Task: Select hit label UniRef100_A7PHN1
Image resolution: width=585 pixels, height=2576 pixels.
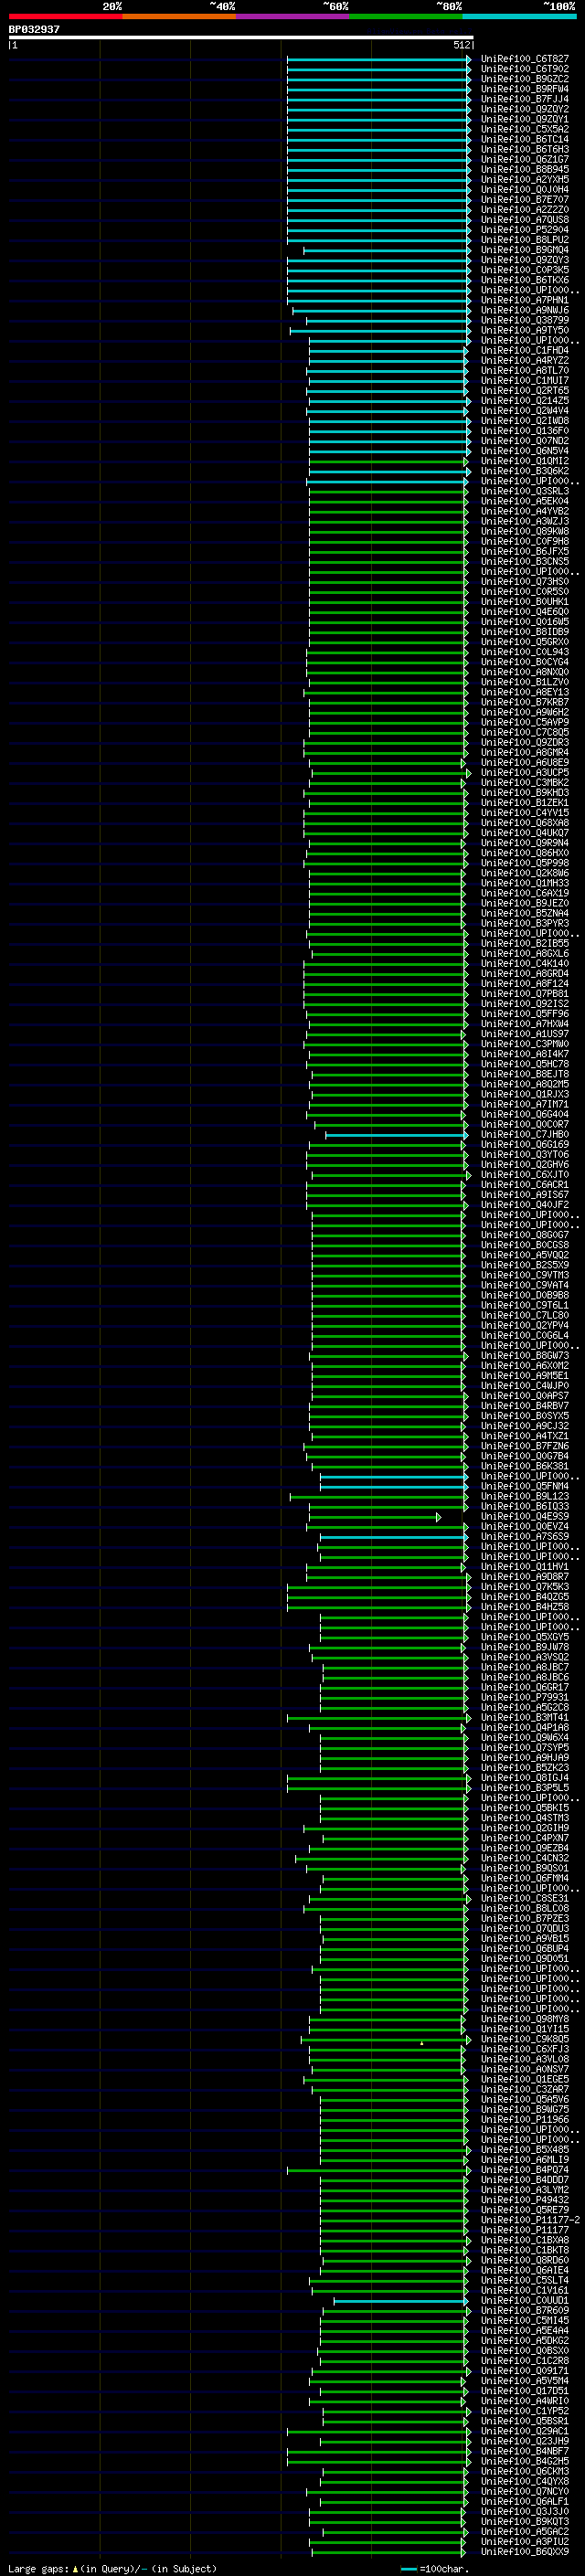Action: coord(524,300)
